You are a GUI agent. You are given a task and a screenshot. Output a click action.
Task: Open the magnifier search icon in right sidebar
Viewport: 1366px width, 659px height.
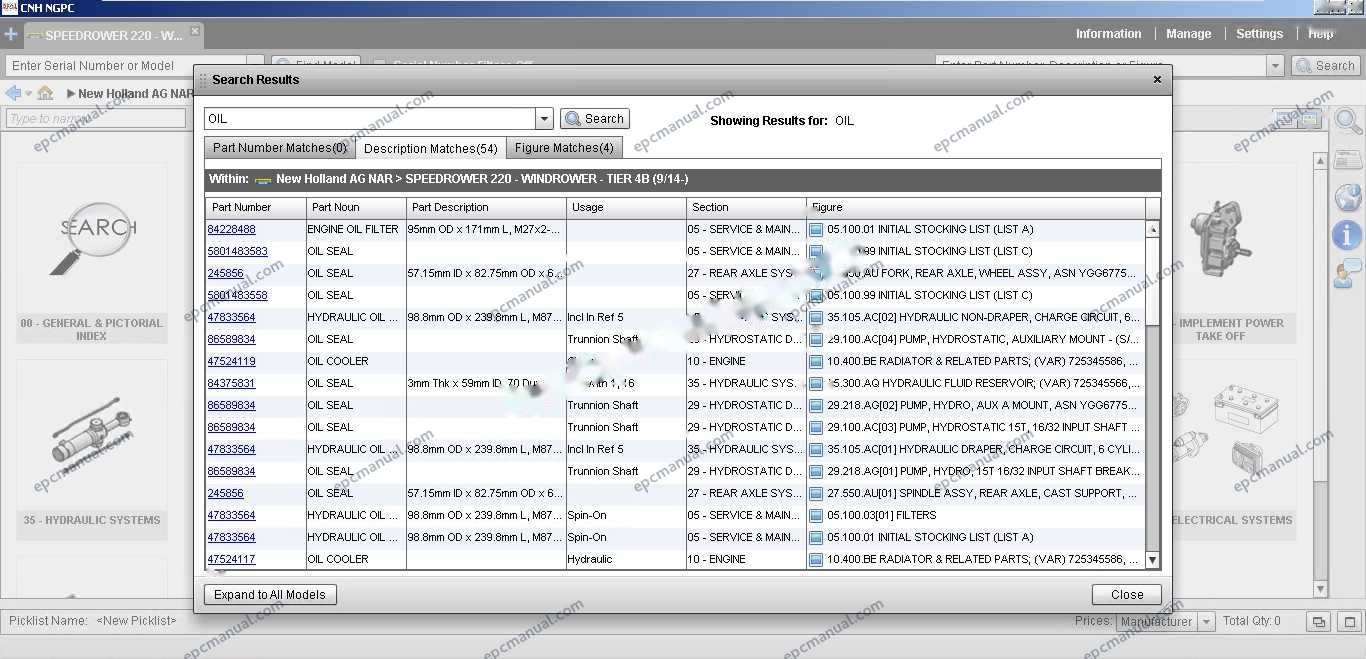1348,122
